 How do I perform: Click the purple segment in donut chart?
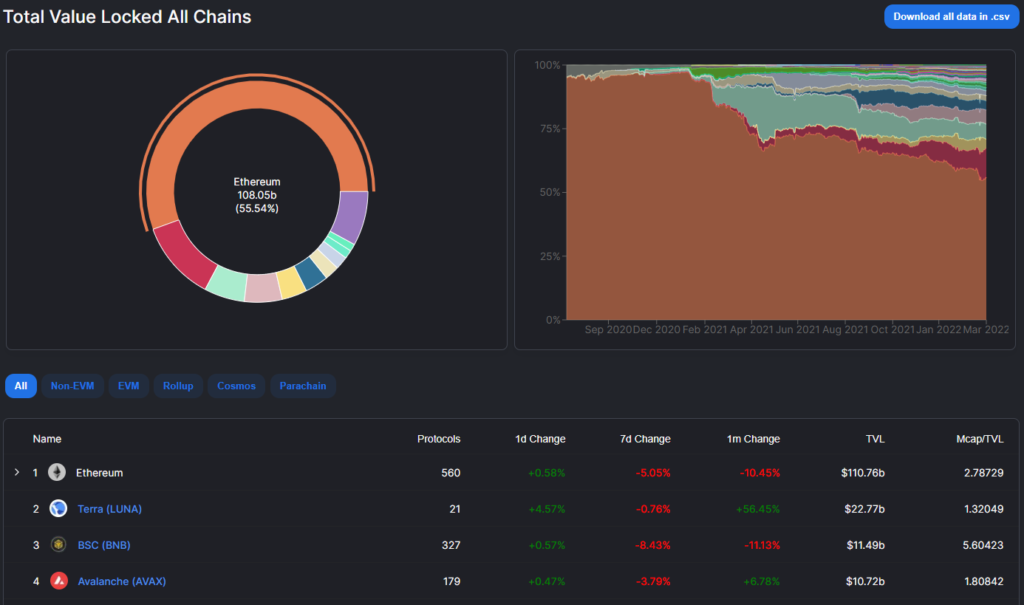coord(351,215)
